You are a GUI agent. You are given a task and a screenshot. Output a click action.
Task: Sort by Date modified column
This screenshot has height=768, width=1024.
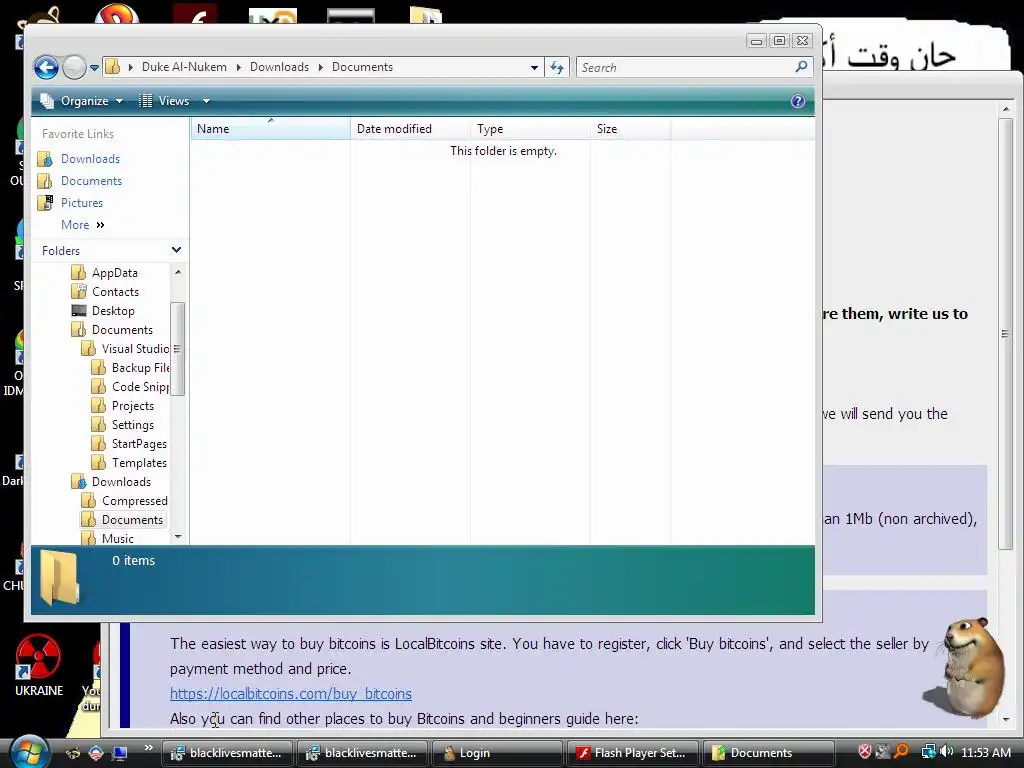pos(410,129)
